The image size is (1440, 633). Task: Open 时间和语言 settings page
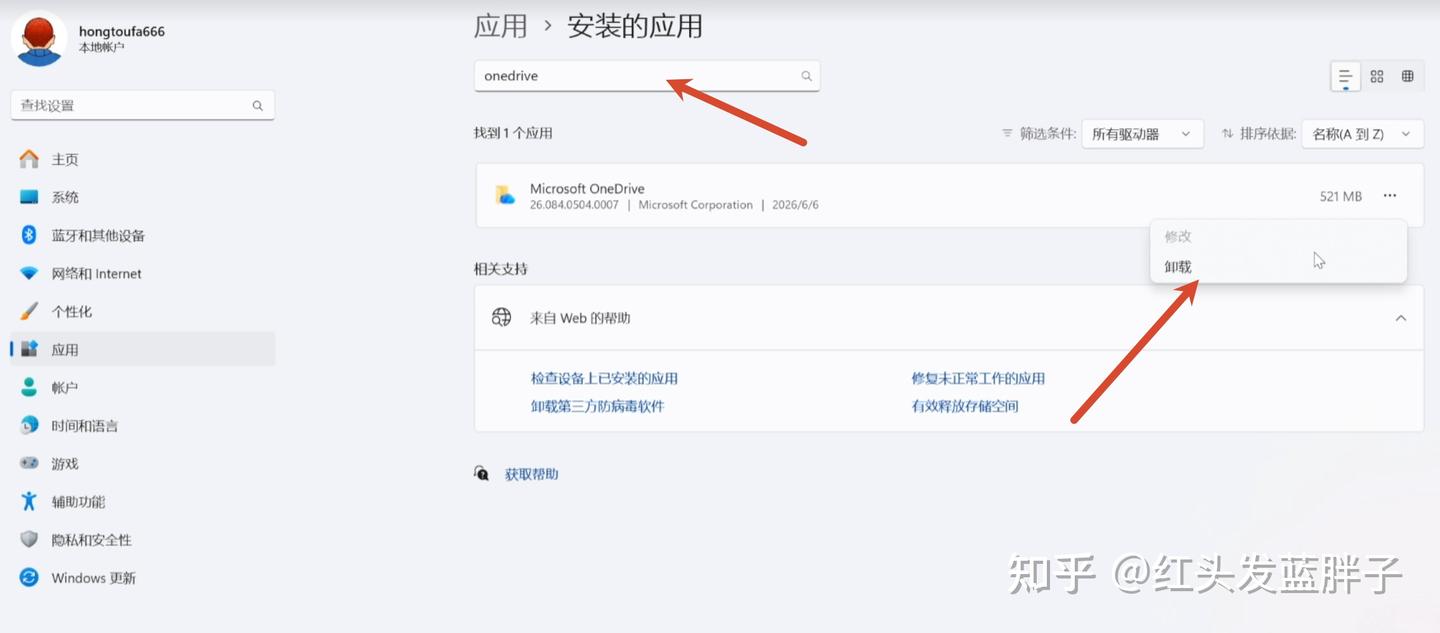point(142,425)
